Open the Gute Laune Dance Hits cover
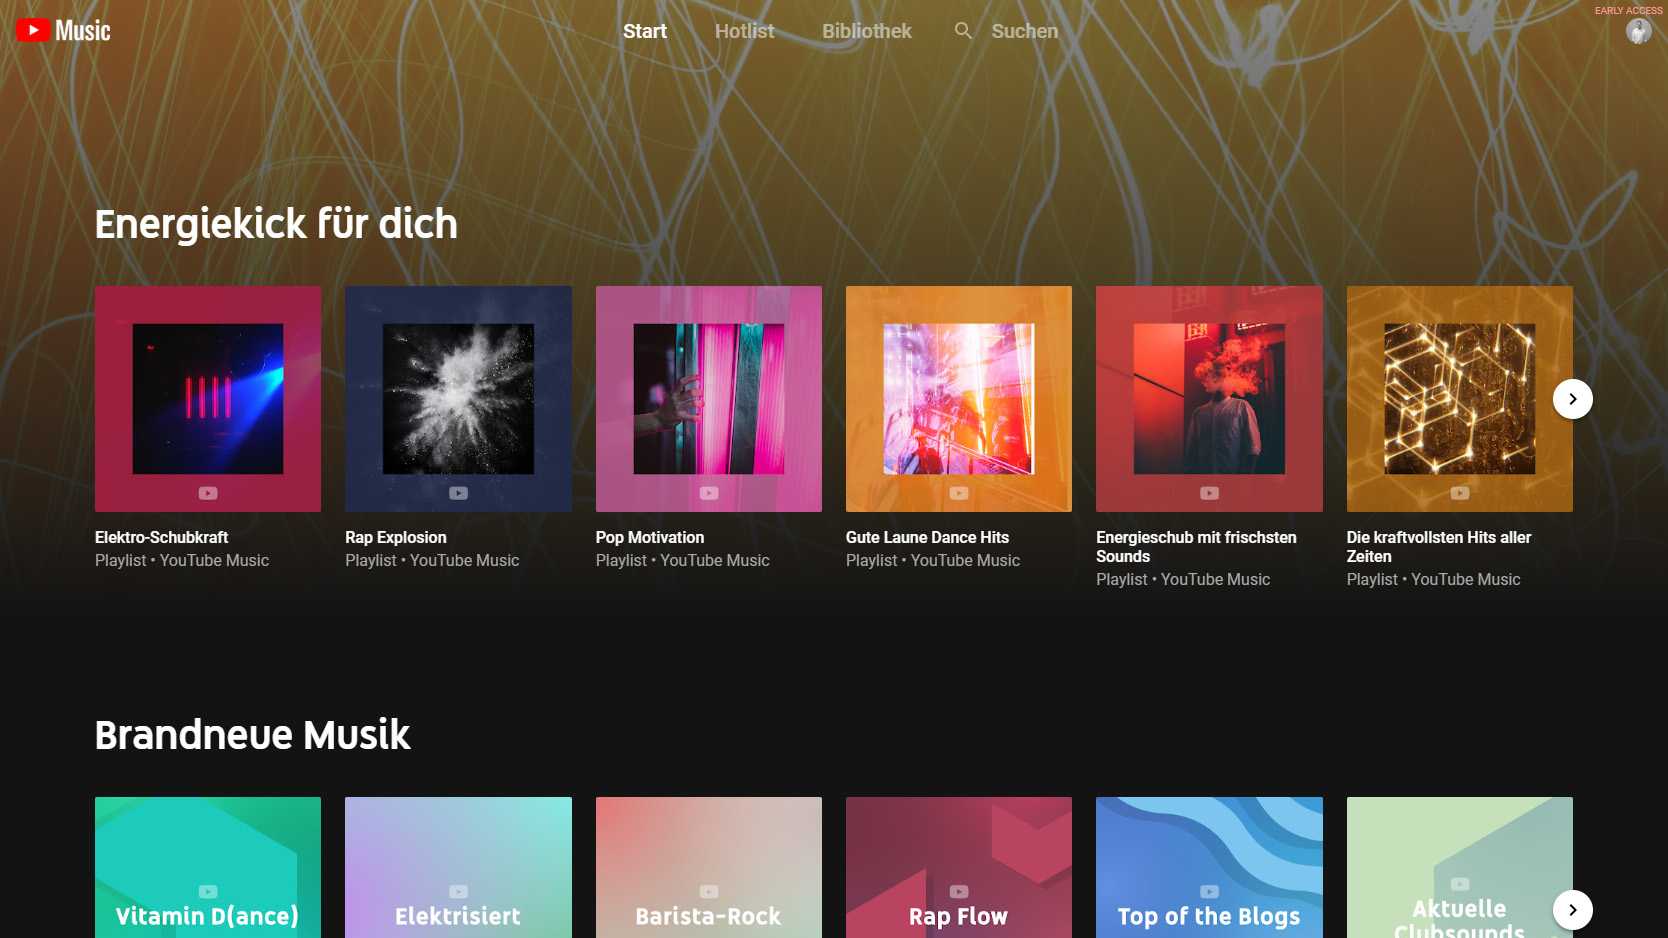Viewport: 1668px width, 938px height. 959,399
